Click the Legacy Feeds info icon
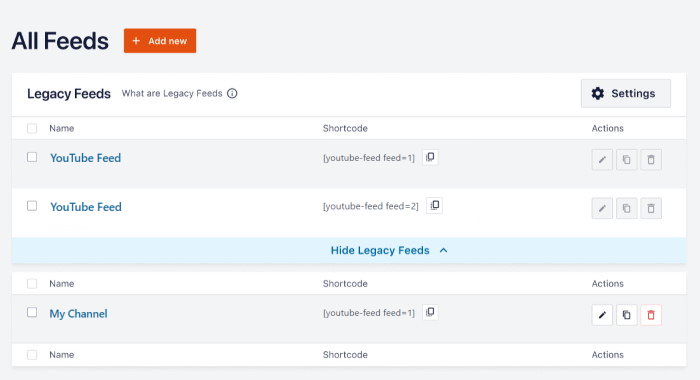Viewport: 700px width, 380px height. [x=232, y=93]
